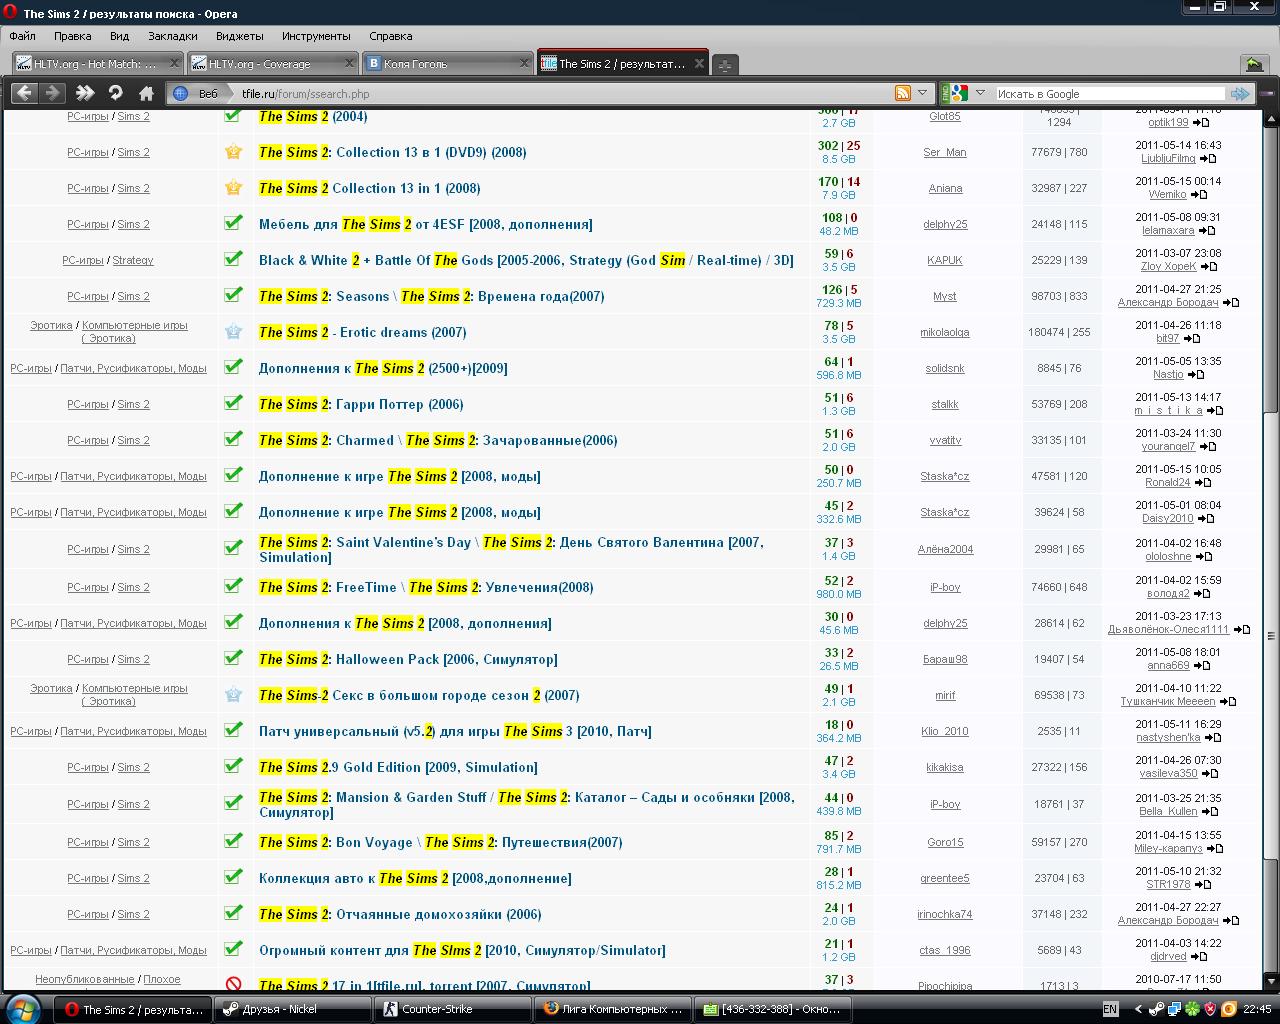Click the orange tray icon beside the clock

[x=1228, y=1009]
